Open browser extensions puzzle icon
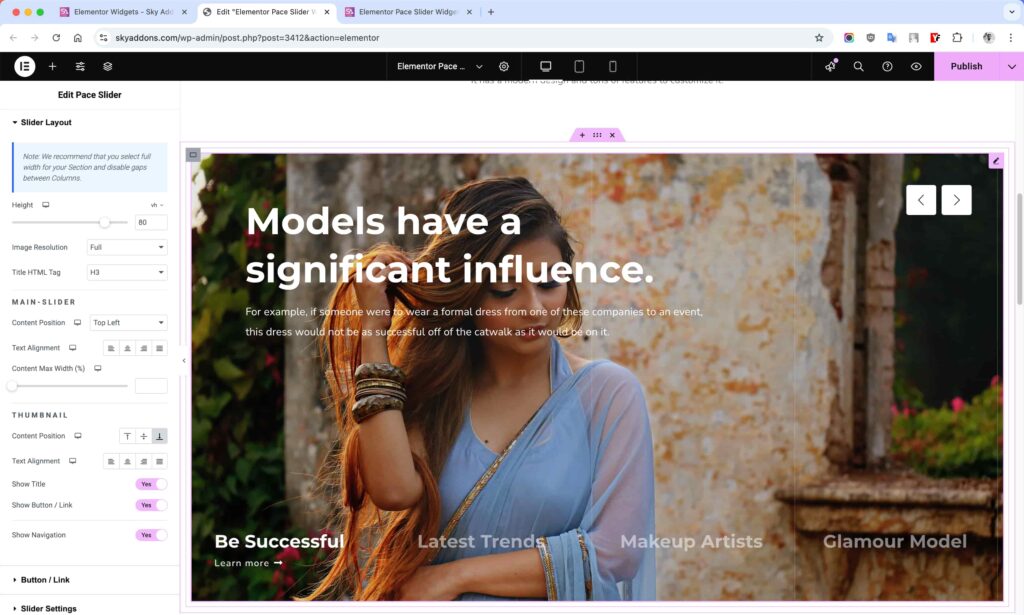Image resolution: width=1024 pixels, height=615 pixels. [957, 38]
